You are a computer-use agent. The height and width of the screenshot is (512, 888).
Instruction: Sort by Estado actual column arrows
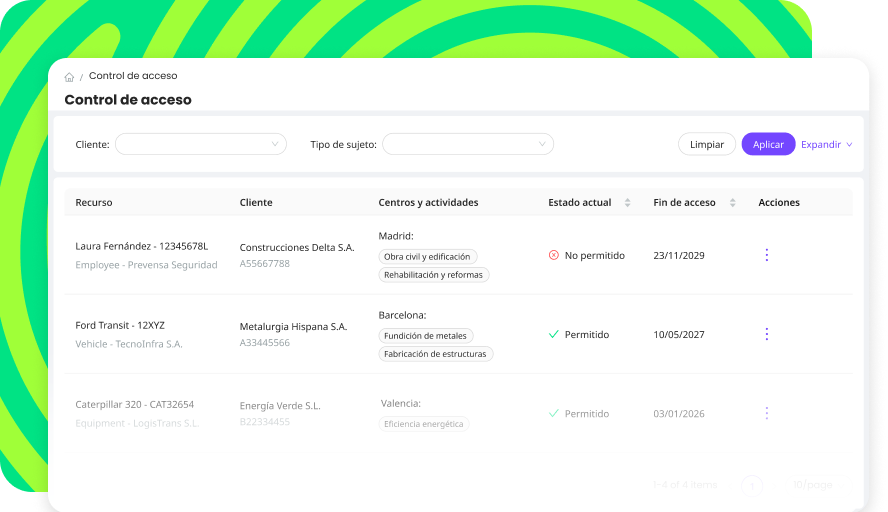627,203
